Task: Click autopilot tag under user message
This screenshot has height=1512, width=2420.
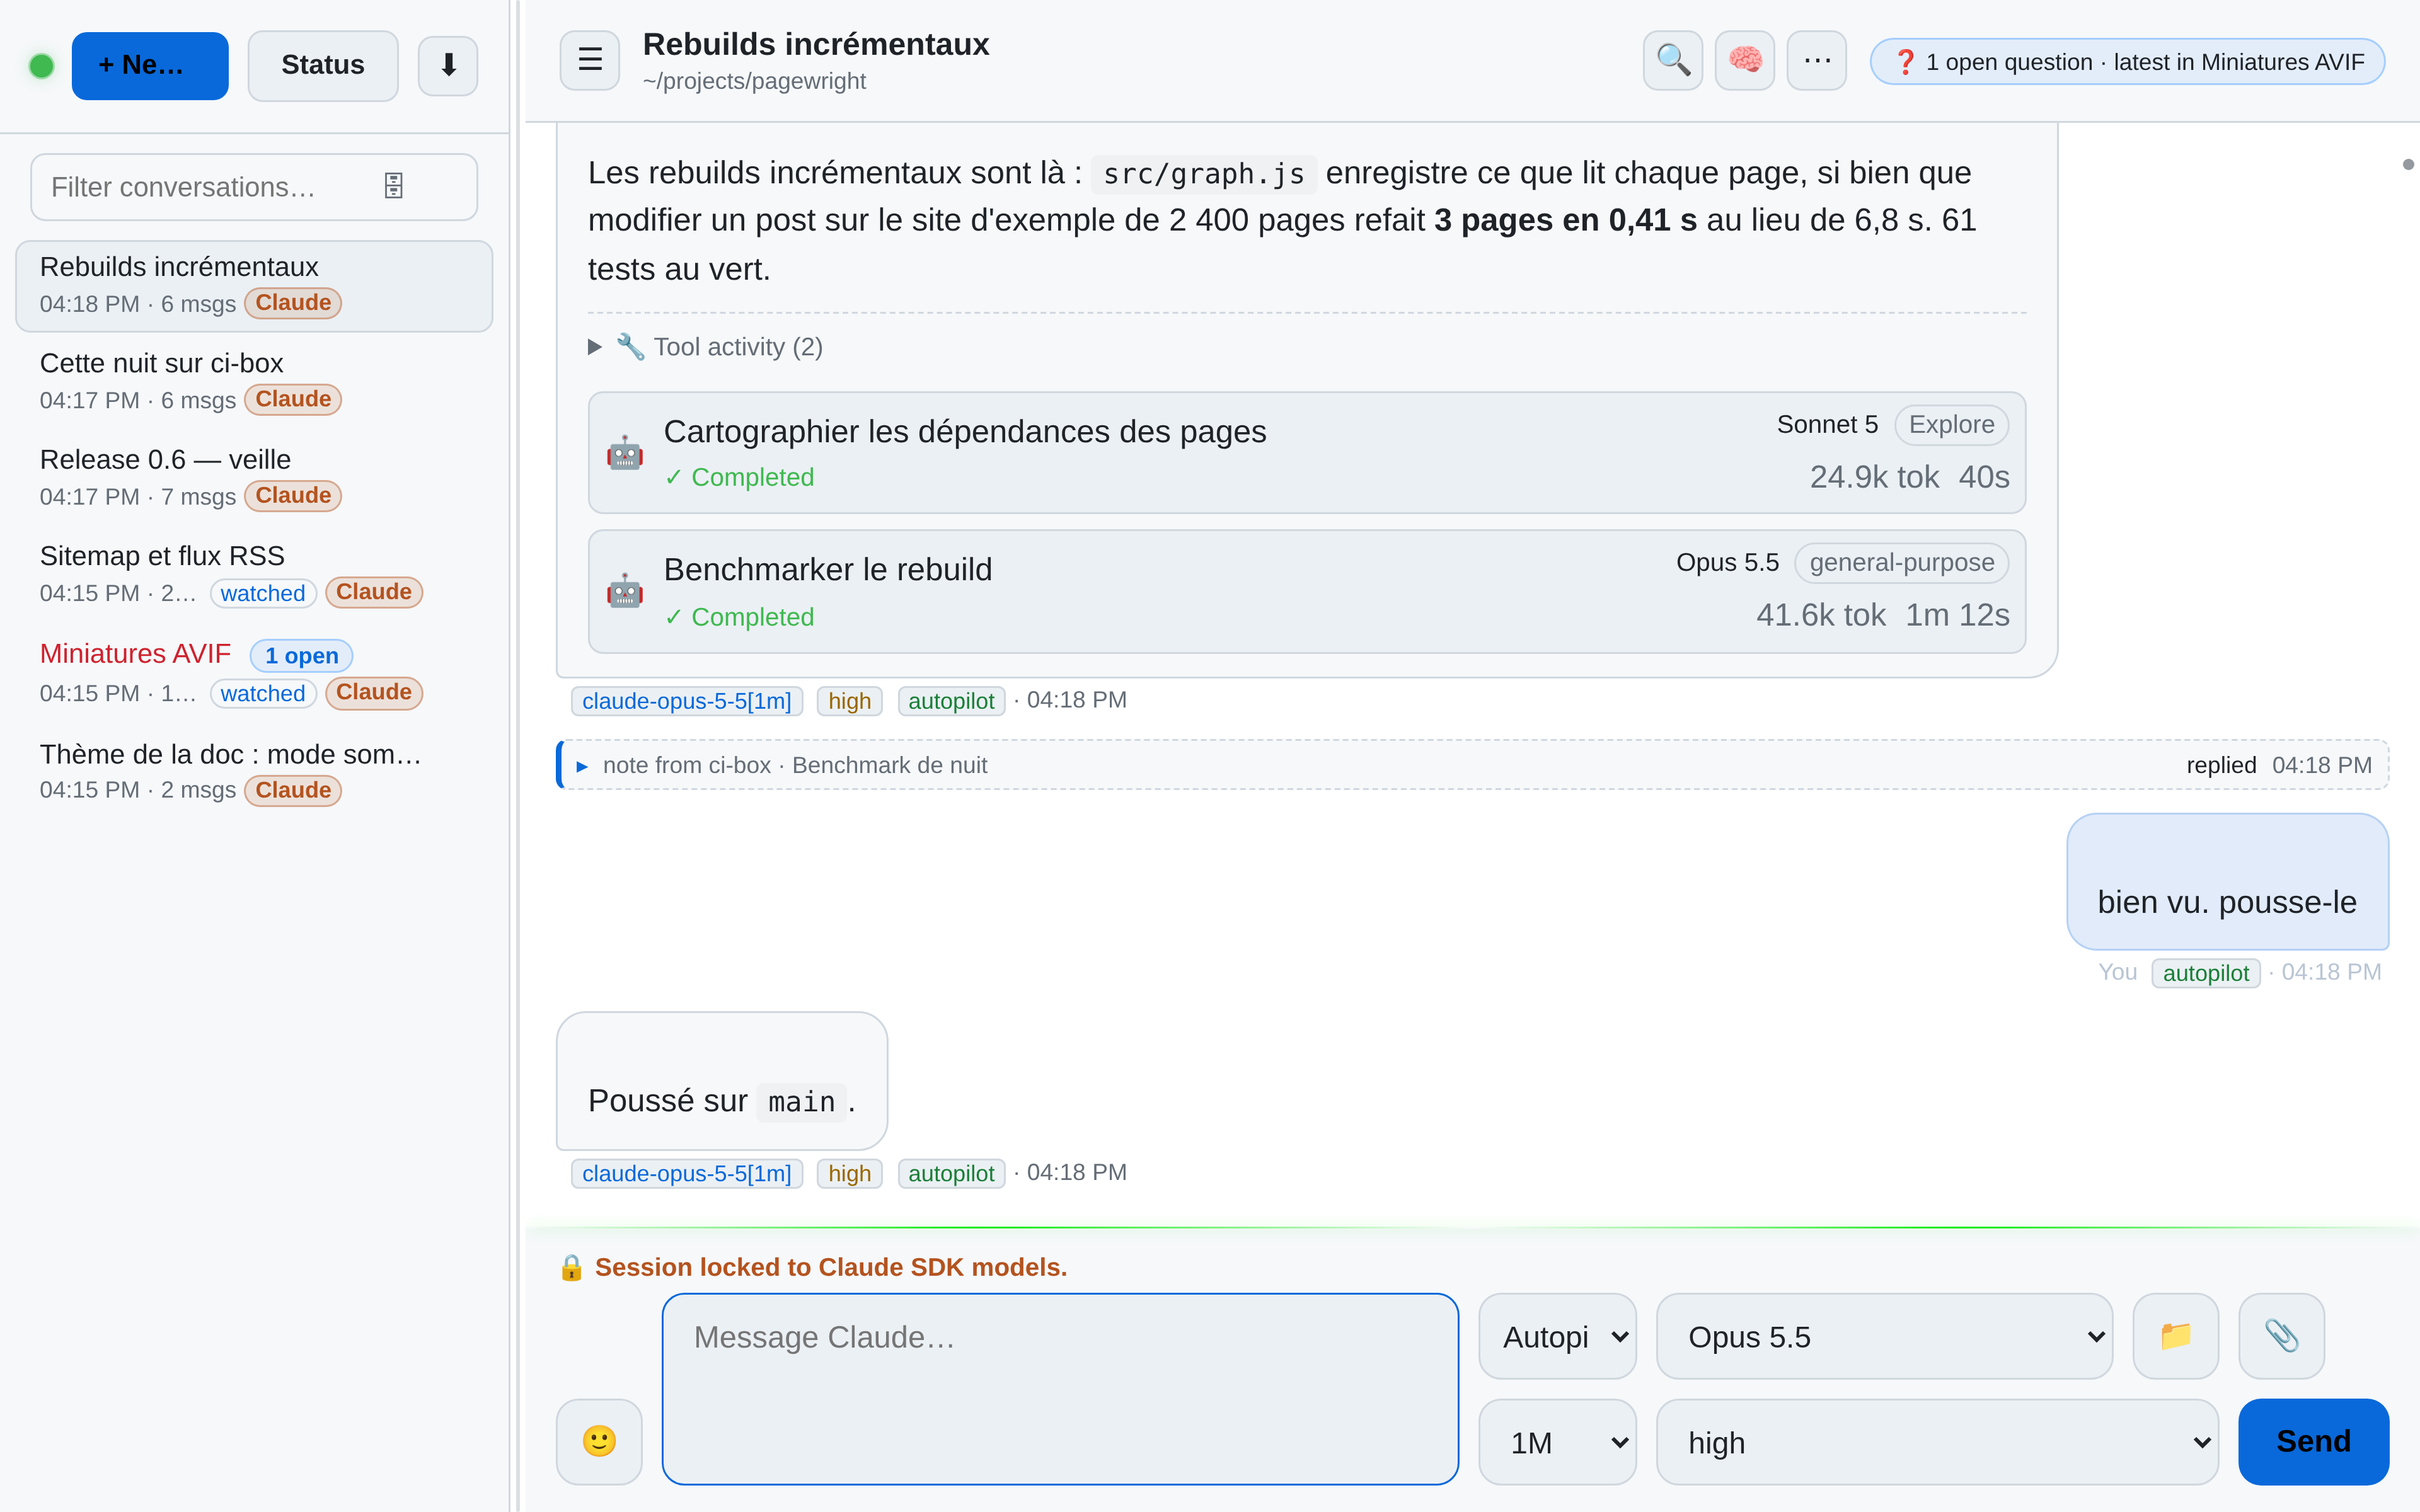Action: tap(2205, 972)
